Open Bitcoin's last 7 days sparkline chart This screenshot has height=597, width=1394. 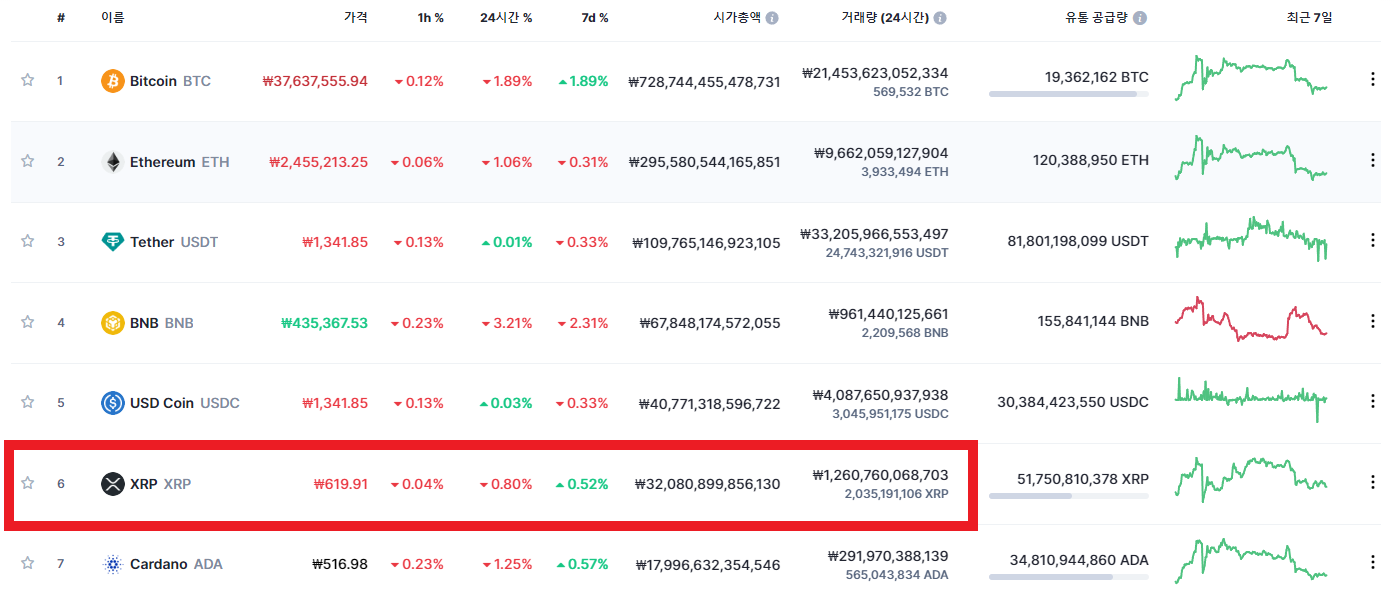tap(1251, 77)
